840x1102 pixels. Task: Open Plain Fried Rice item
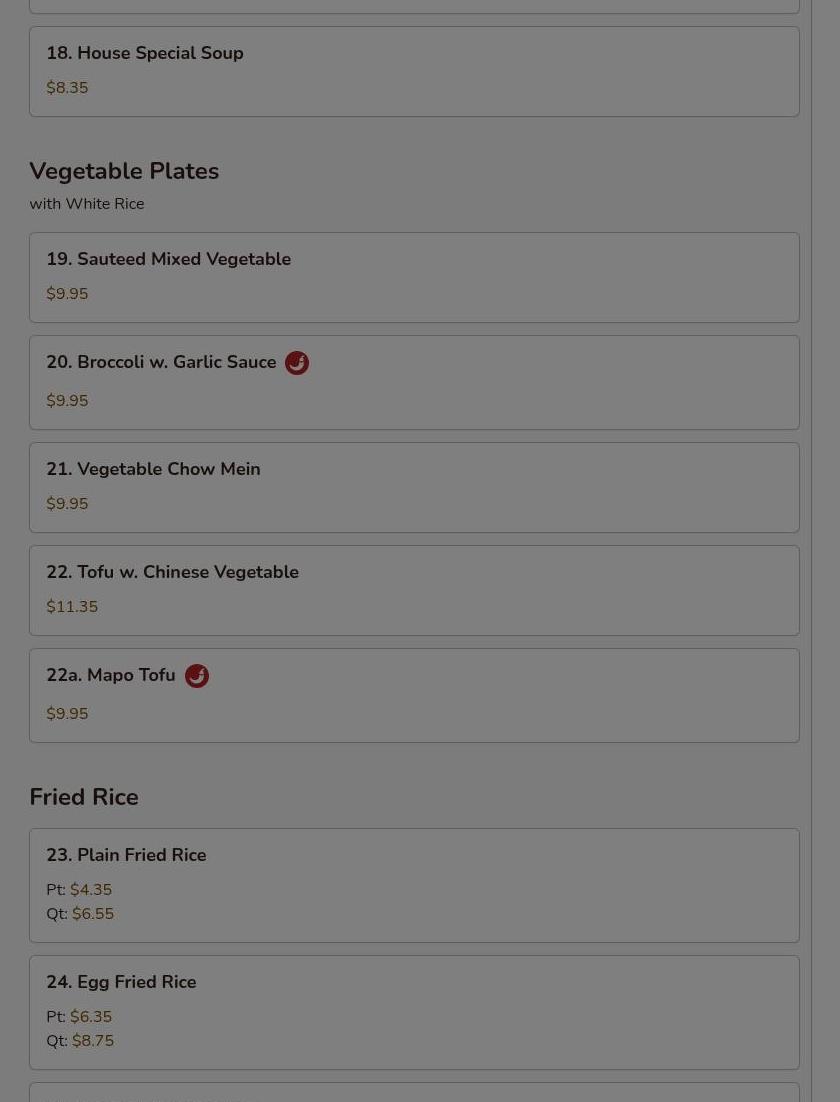click(x=126, y=856)
